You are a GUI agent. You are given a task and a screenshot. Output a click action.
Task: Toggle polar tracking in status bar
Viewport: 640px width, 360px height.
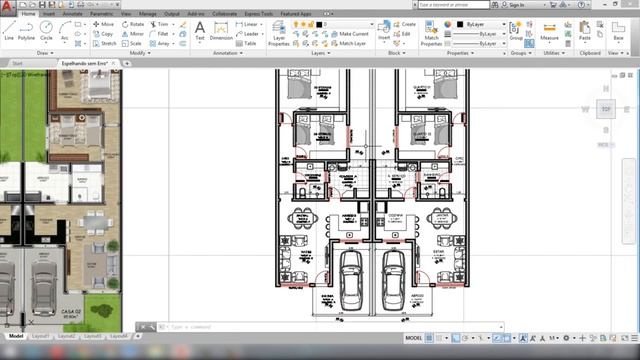pyautogui.click(x=465, y=338)
